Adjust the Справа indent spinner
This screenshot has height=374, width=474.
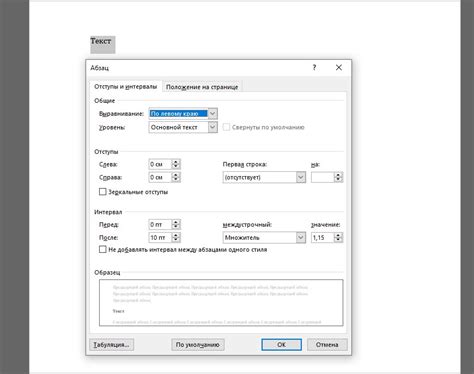point(176,177)
